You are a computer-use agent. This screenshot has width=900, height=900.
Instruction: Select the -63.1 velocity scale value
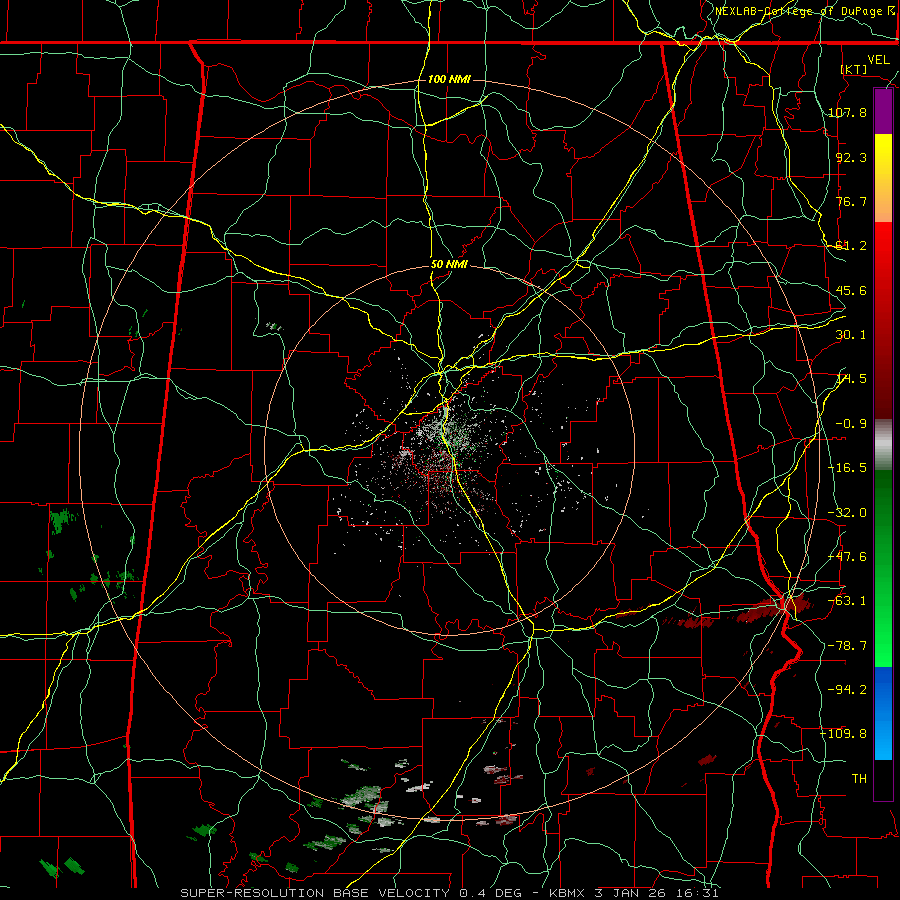[847, 601]
